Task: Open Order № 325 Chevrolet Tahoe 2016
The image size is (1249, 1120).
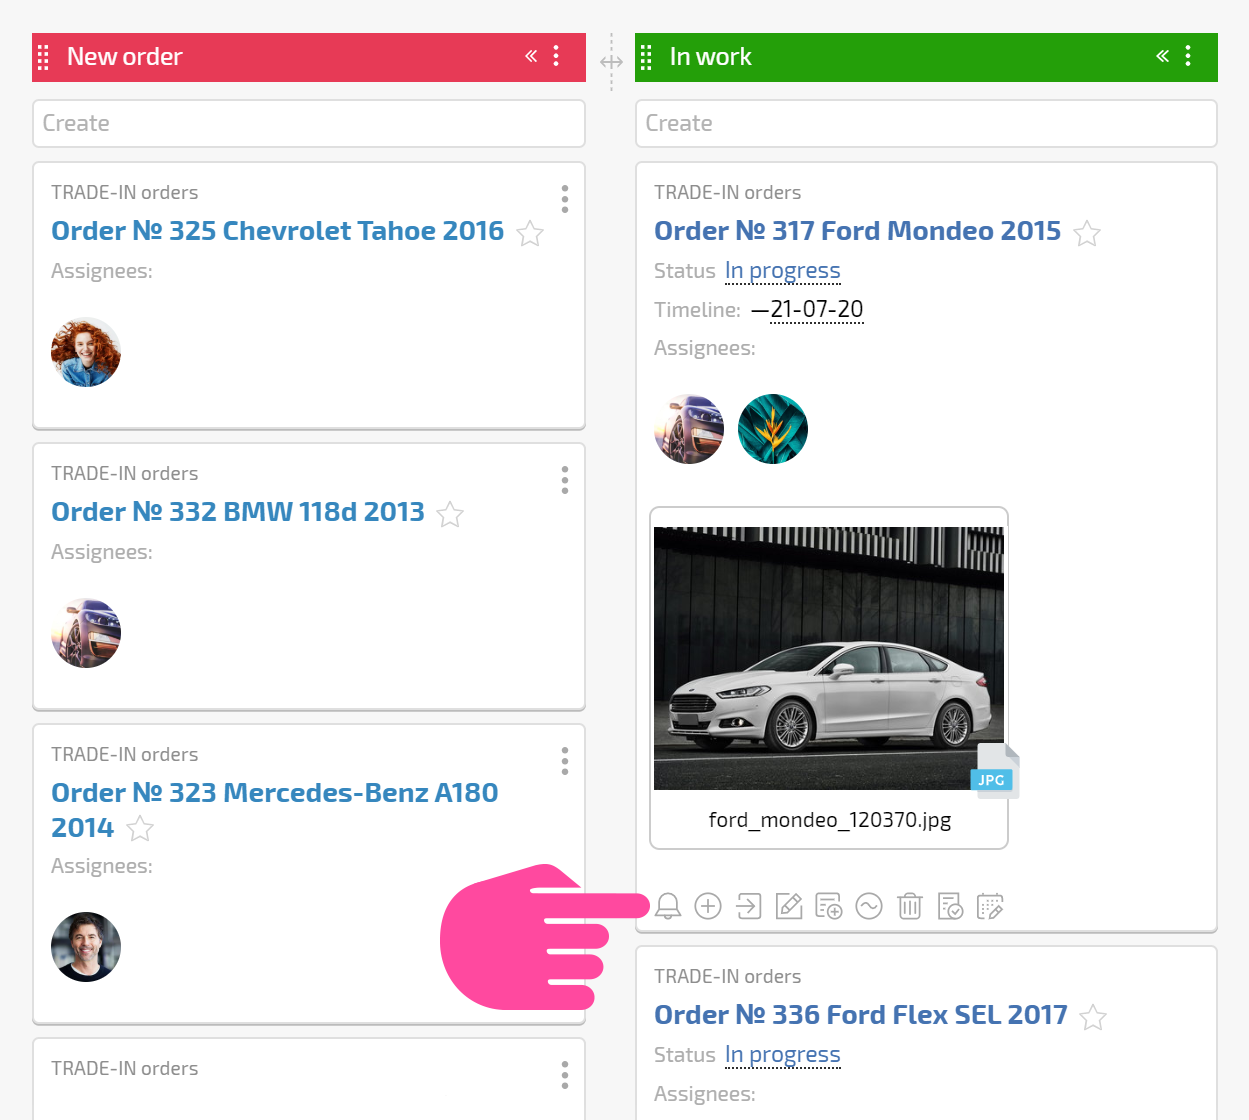Action: click(277, 231)
